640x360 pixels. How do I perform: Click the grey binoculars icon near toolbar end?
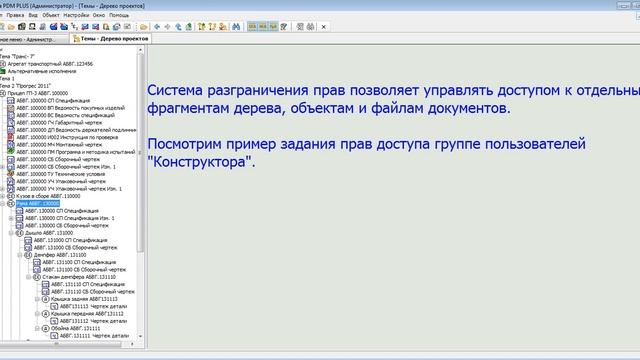[311, 27]
